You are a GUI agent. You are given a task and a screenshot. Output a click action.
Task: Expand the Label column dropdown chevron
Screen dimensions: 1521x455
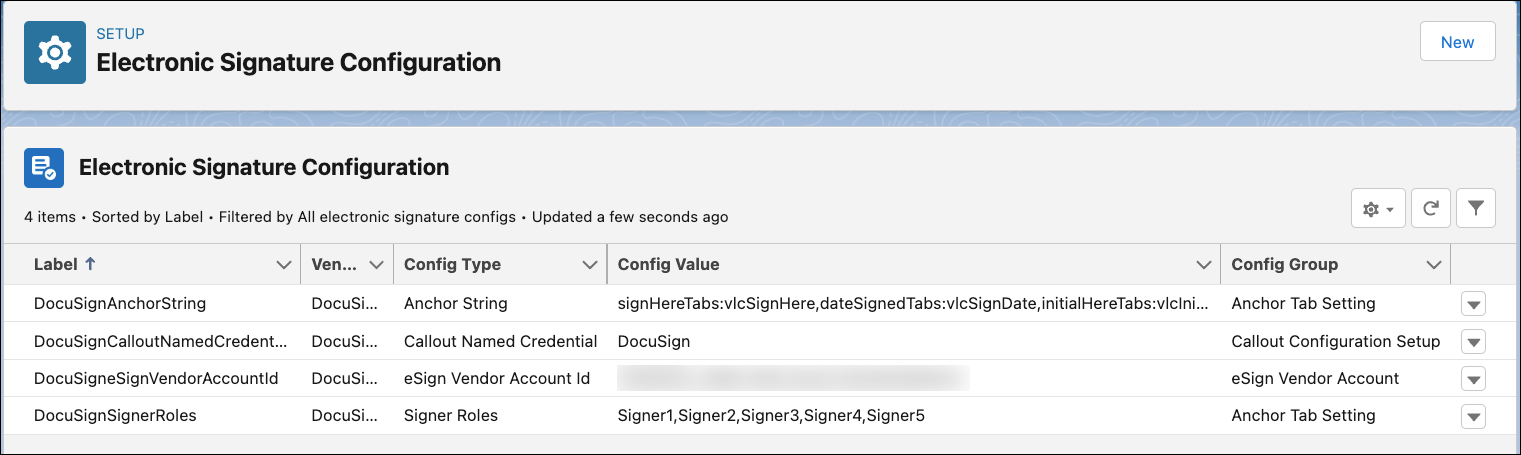(282, 265)
